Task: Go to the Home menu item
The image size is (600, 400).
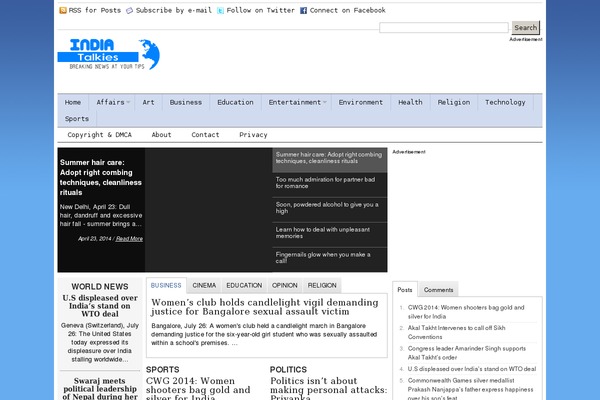Action: click(73, 102)
